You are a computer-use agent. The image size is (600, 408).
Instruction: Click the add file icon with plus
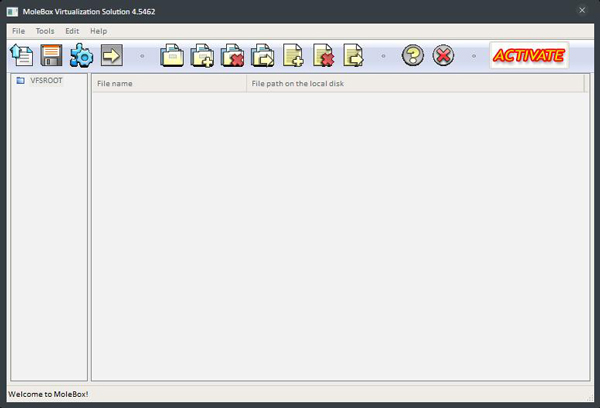point(293,55)
